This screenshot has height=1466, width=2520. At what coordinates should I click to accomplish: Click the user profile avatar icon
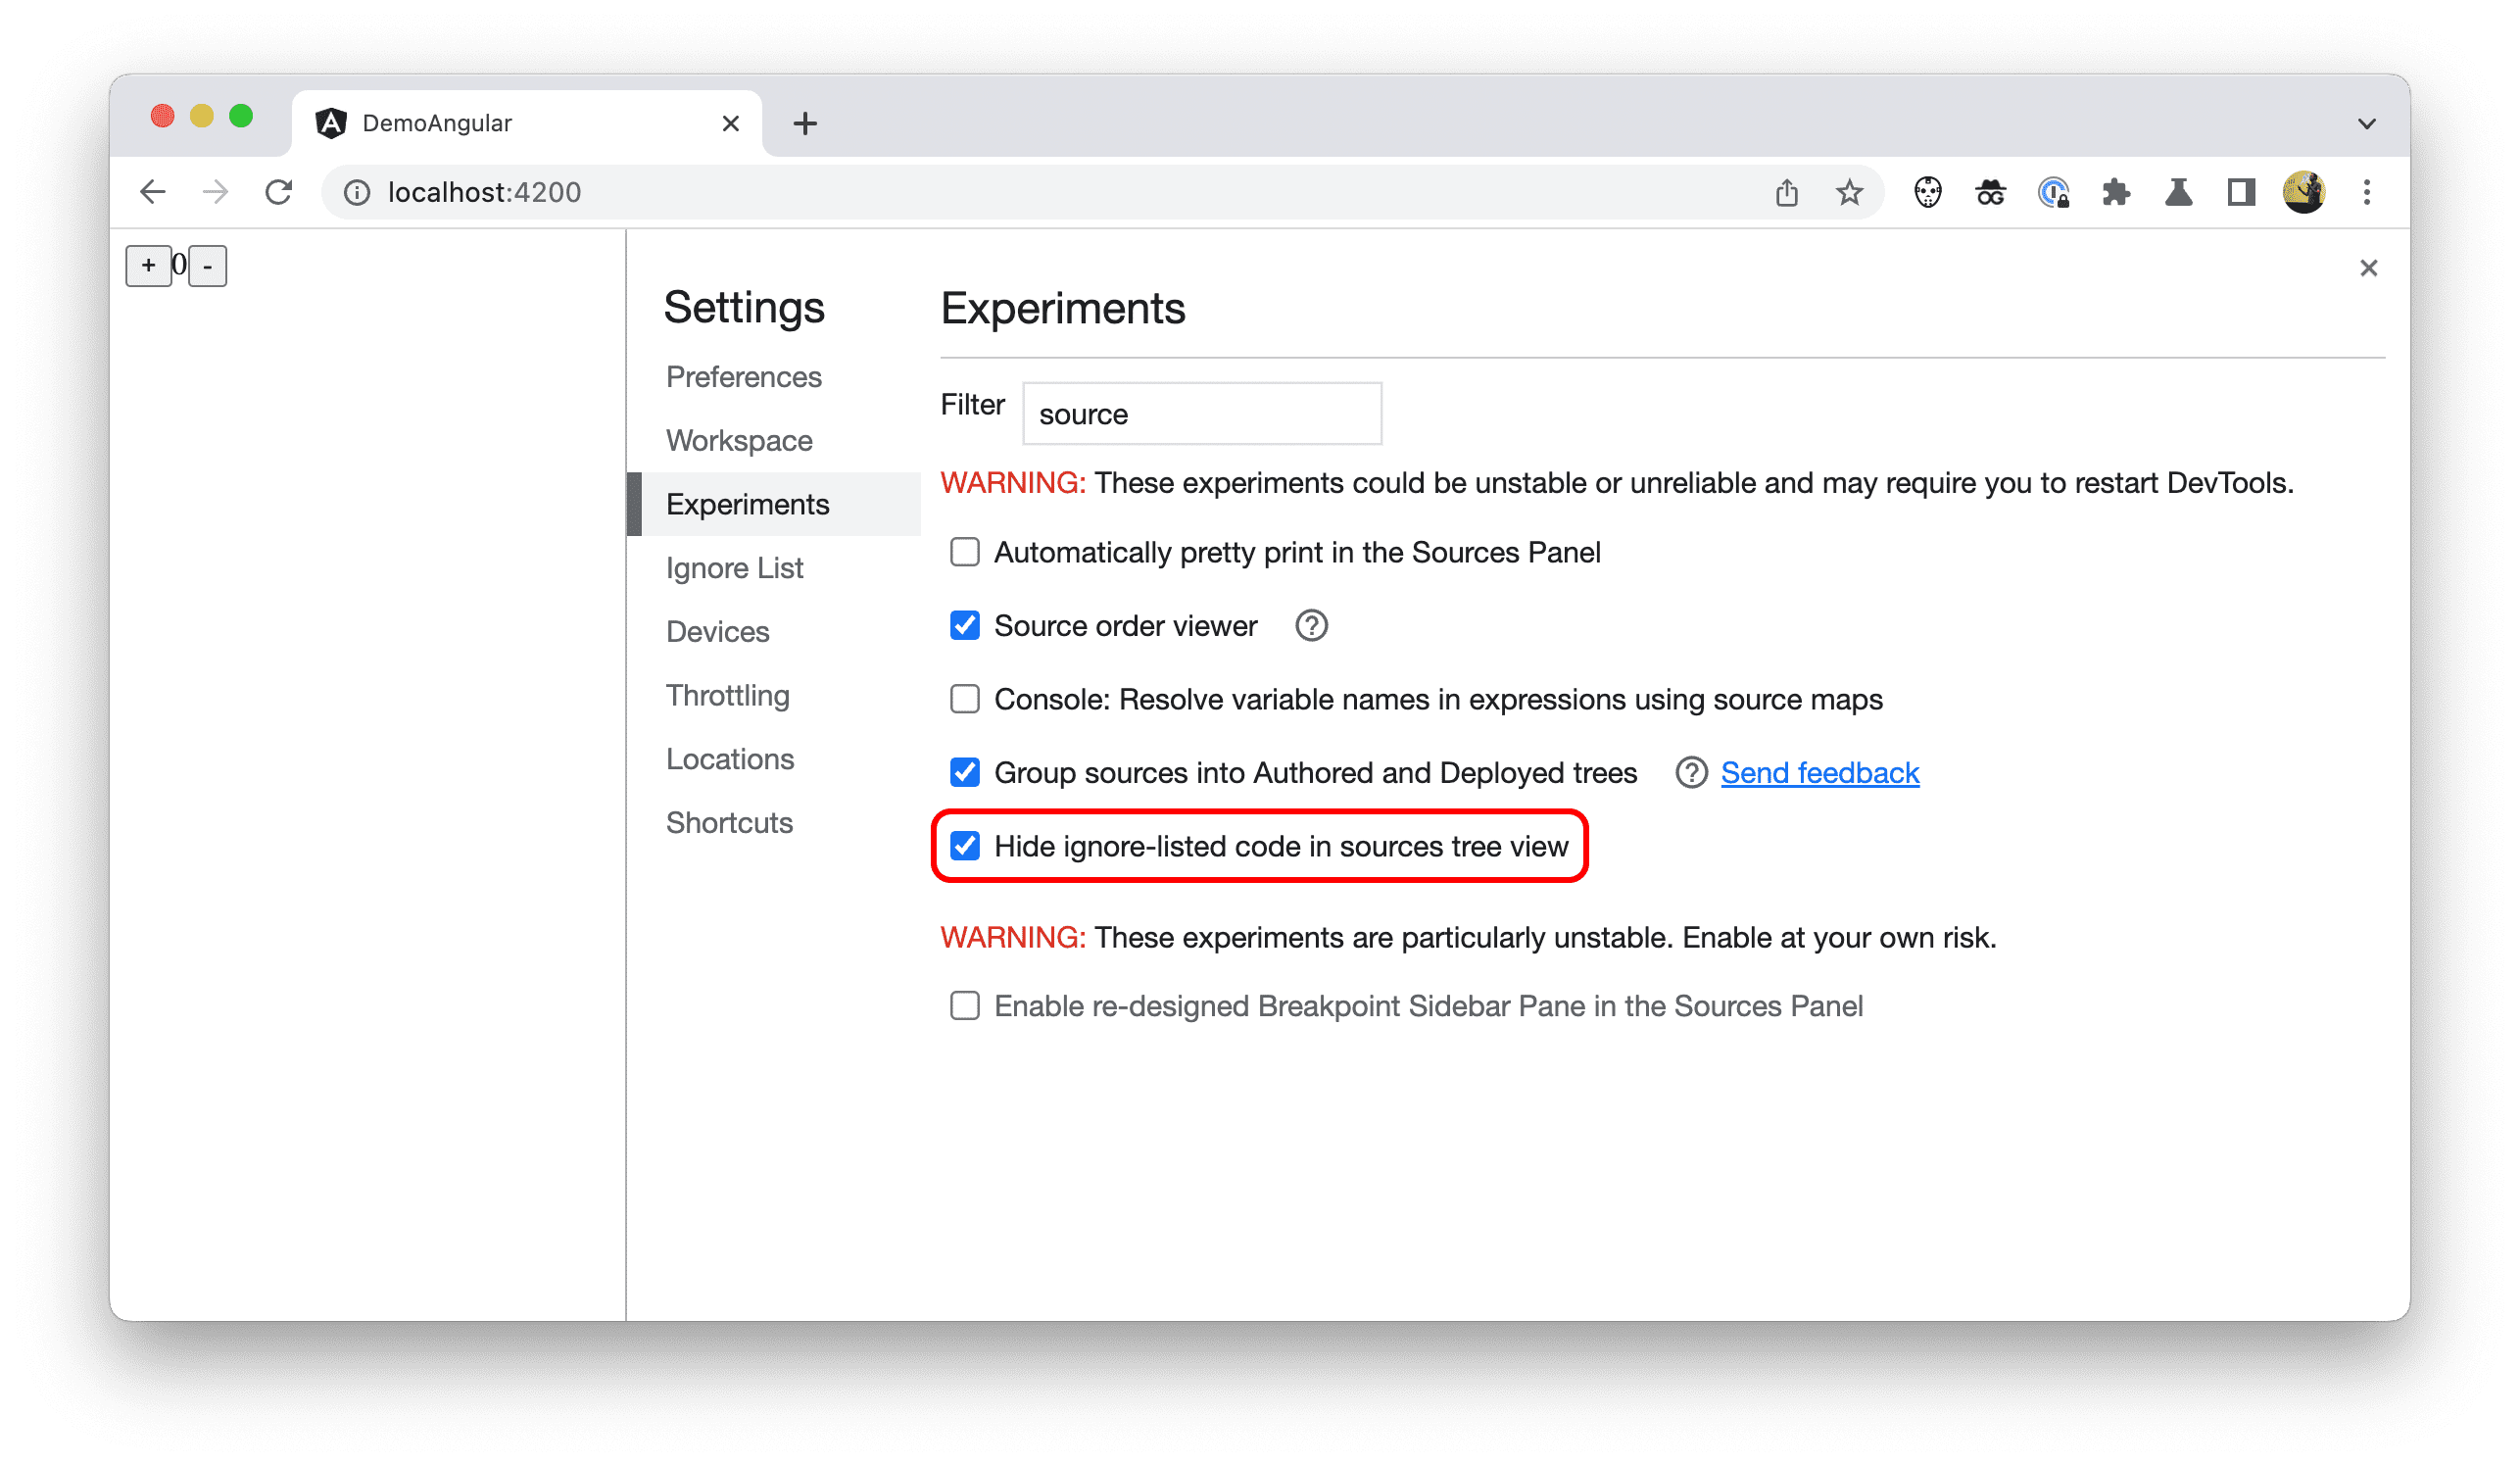pyautogui.click(x=2305, y=192)
